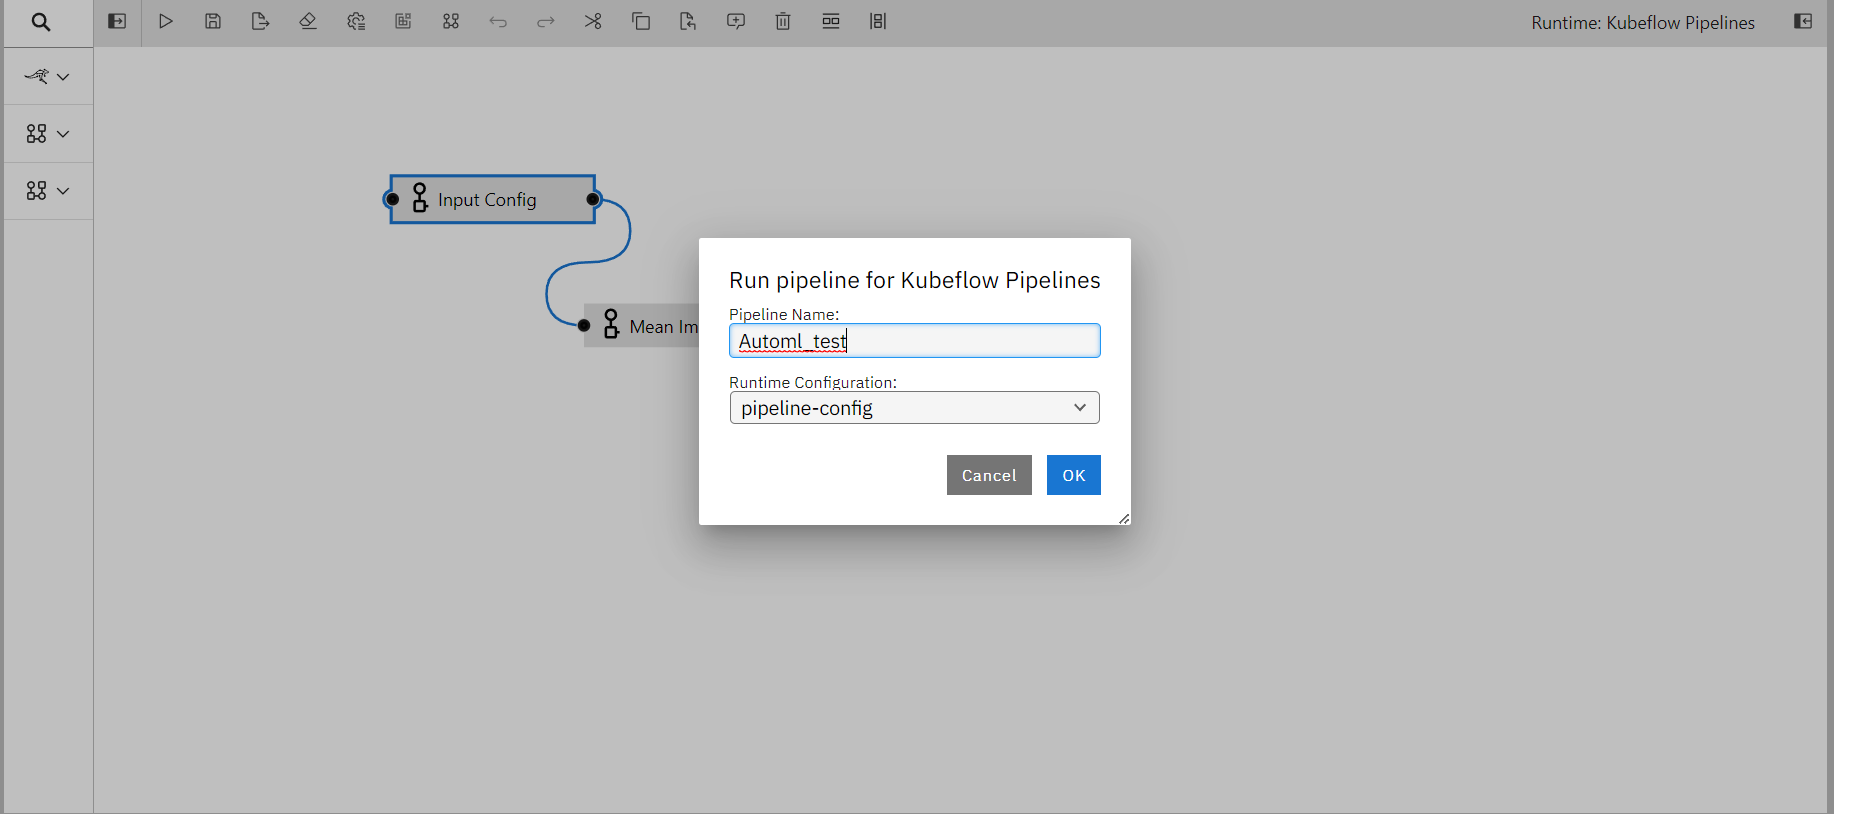Open Component Catalogs toolbar icon
1874x814 pixels.
coord(451,21)
